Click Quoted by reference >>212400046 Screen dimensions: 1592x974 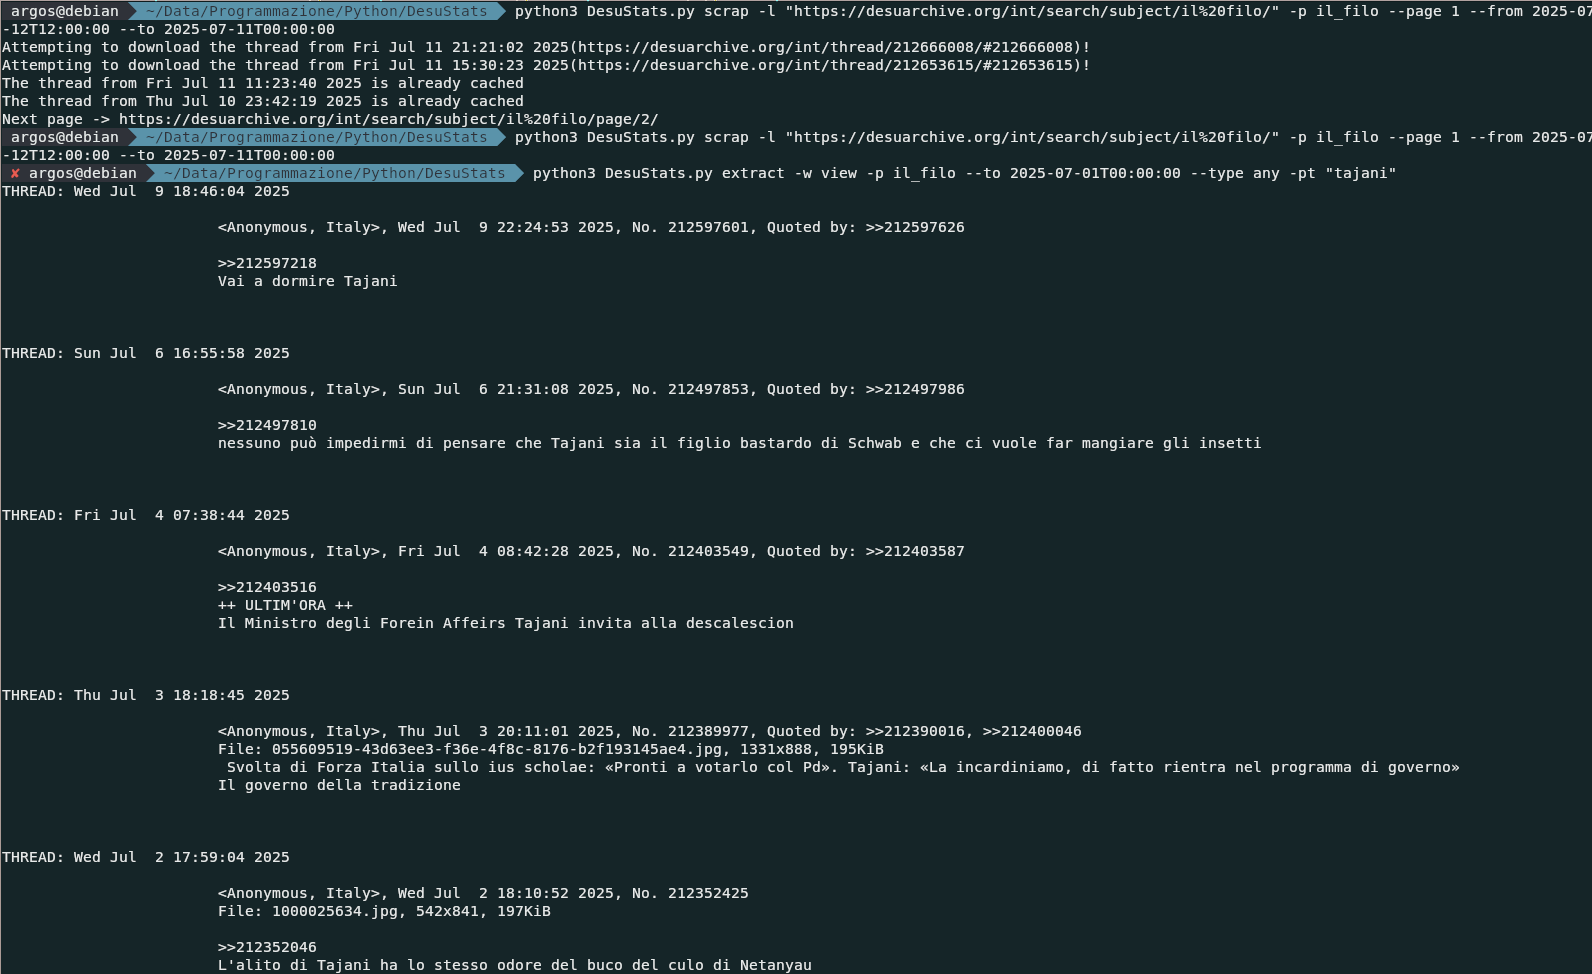pyautogui.click(x=1032, y=731)
